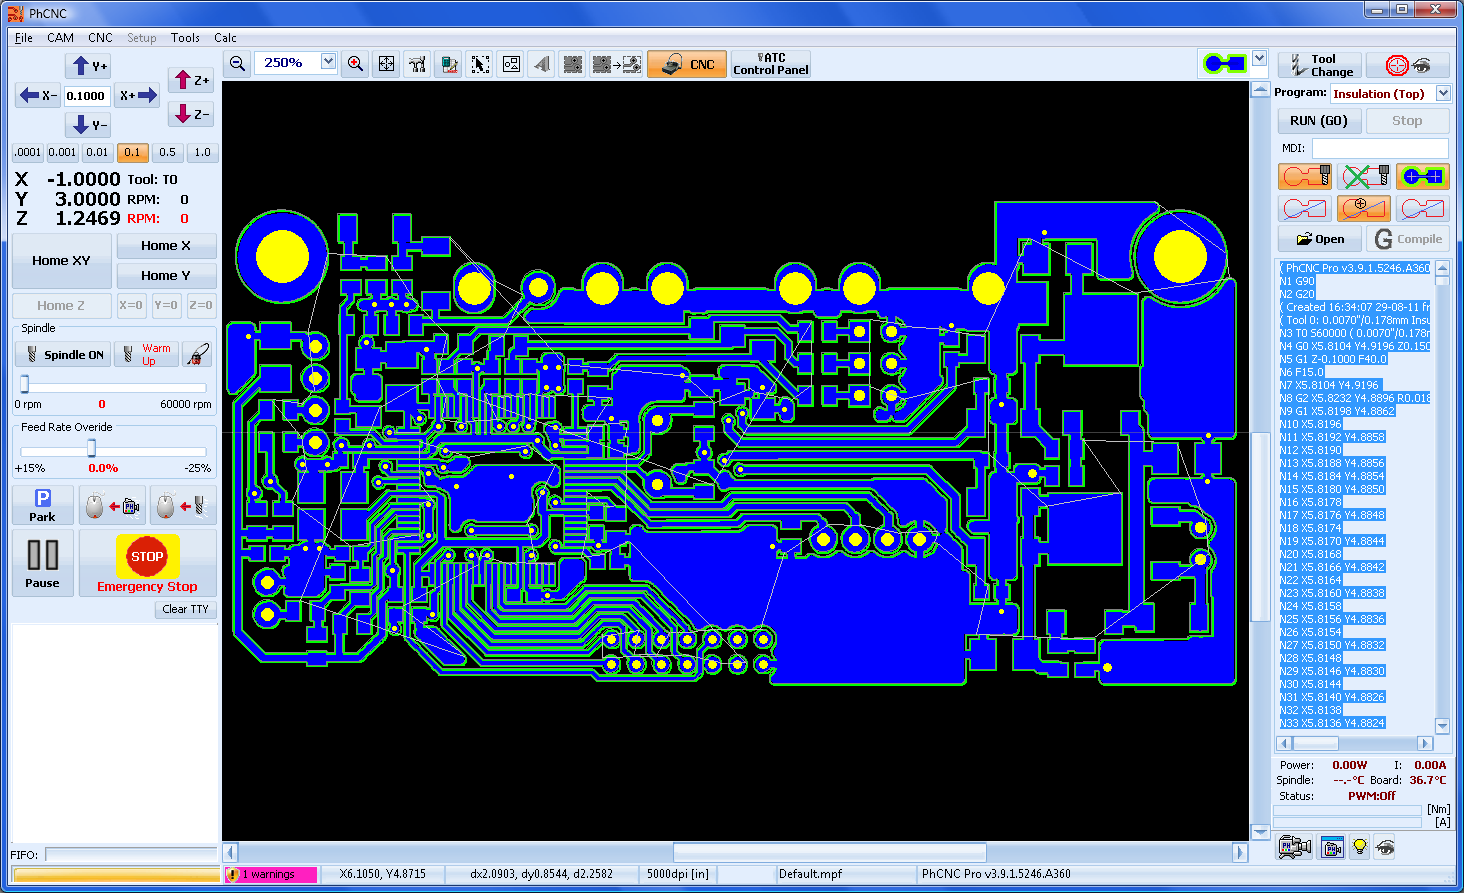Click the lightbulb icon at bottom right
1464x893 pixels.
pos(1359,847)
